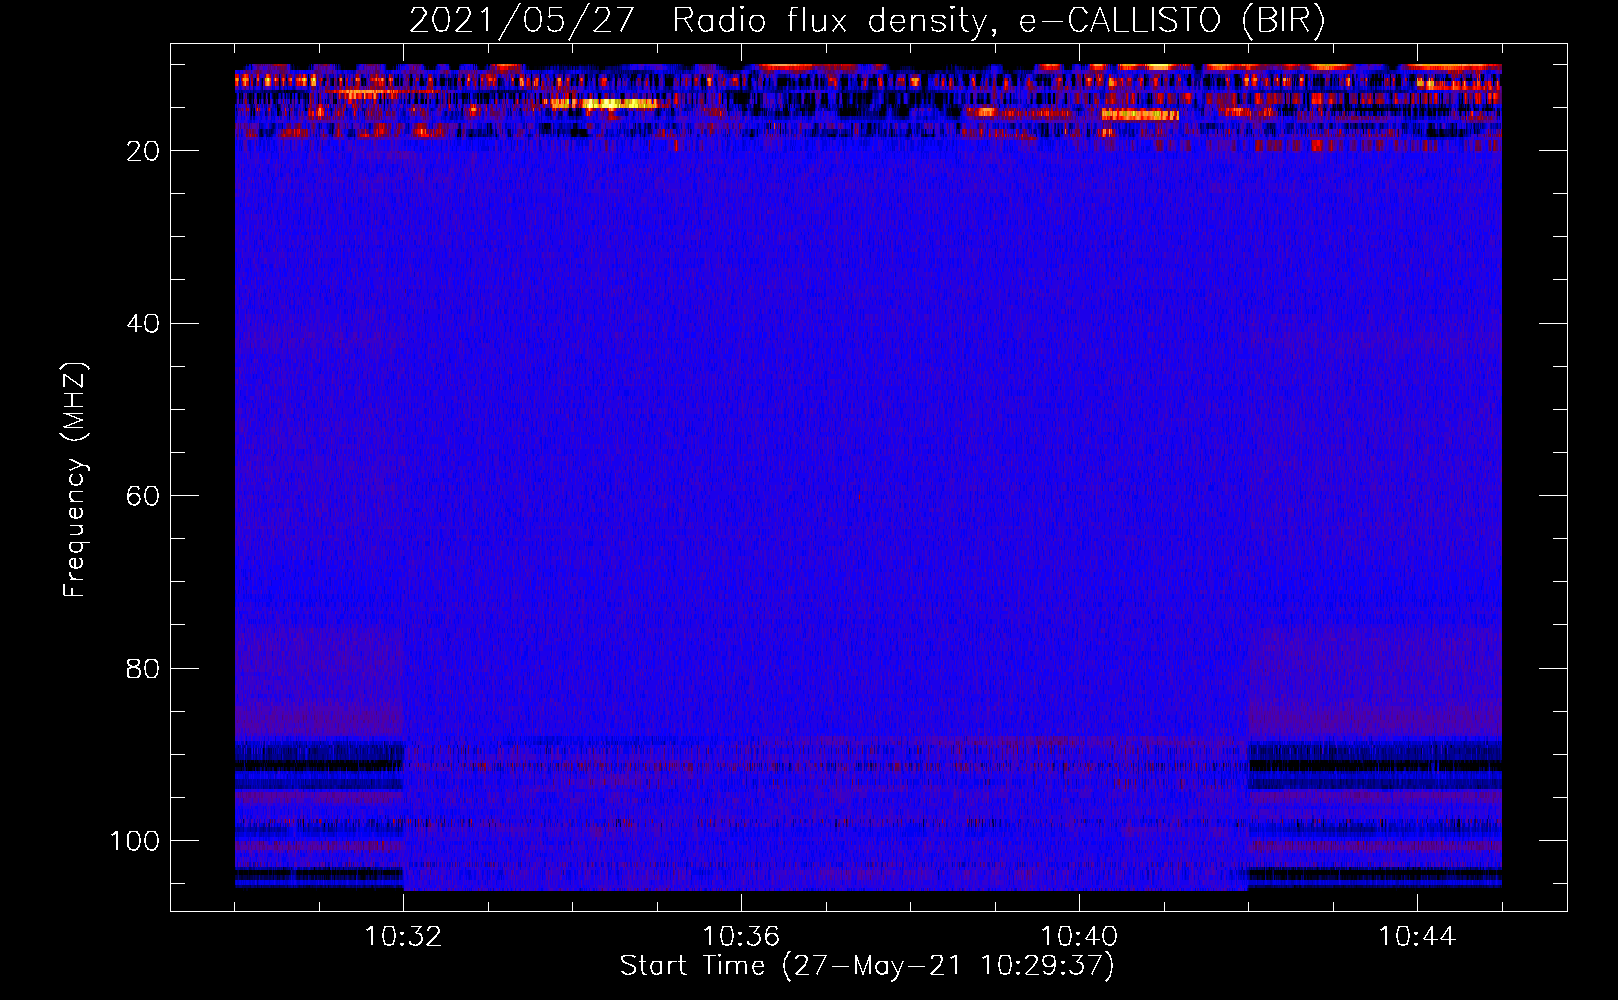Click the 10:40 time tick label
Screen dimensions: 1618x1000
tap(1079, 937)
